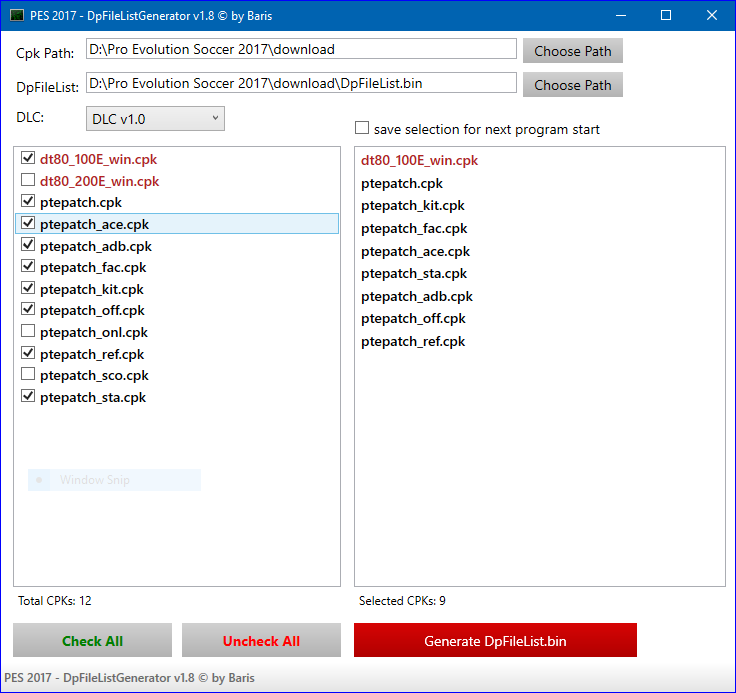Click the Cpk Path input field

click(301, 49)
